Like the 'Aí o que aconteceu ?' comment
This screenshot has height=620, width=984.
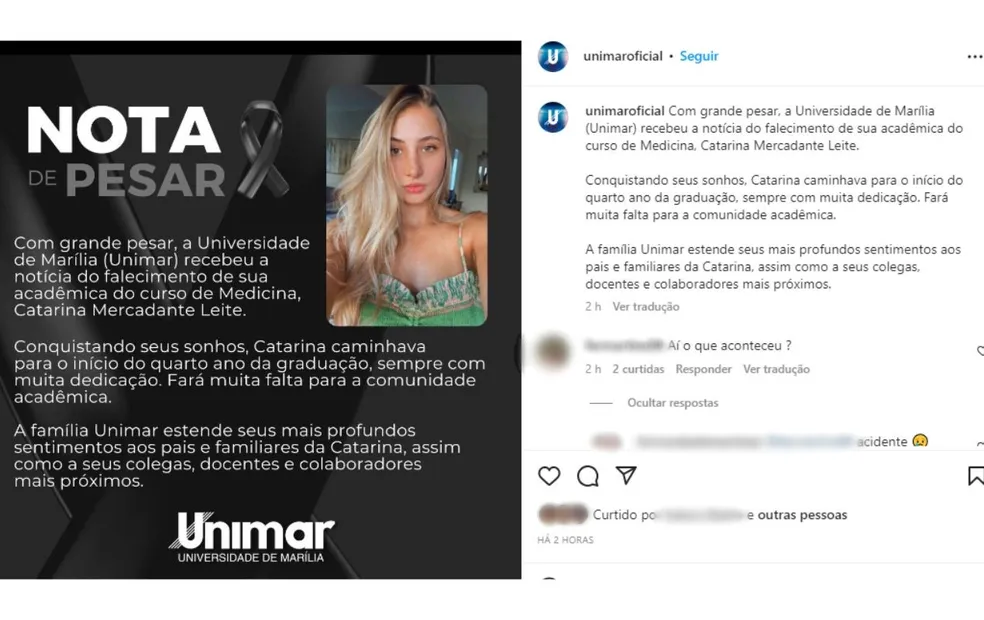tap(980, 351)
